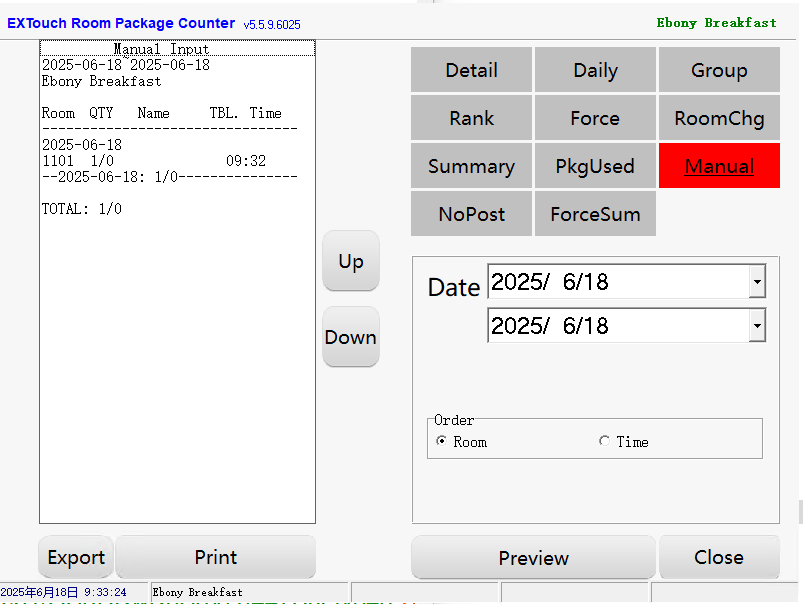Open the Detail report

[471, 70]
